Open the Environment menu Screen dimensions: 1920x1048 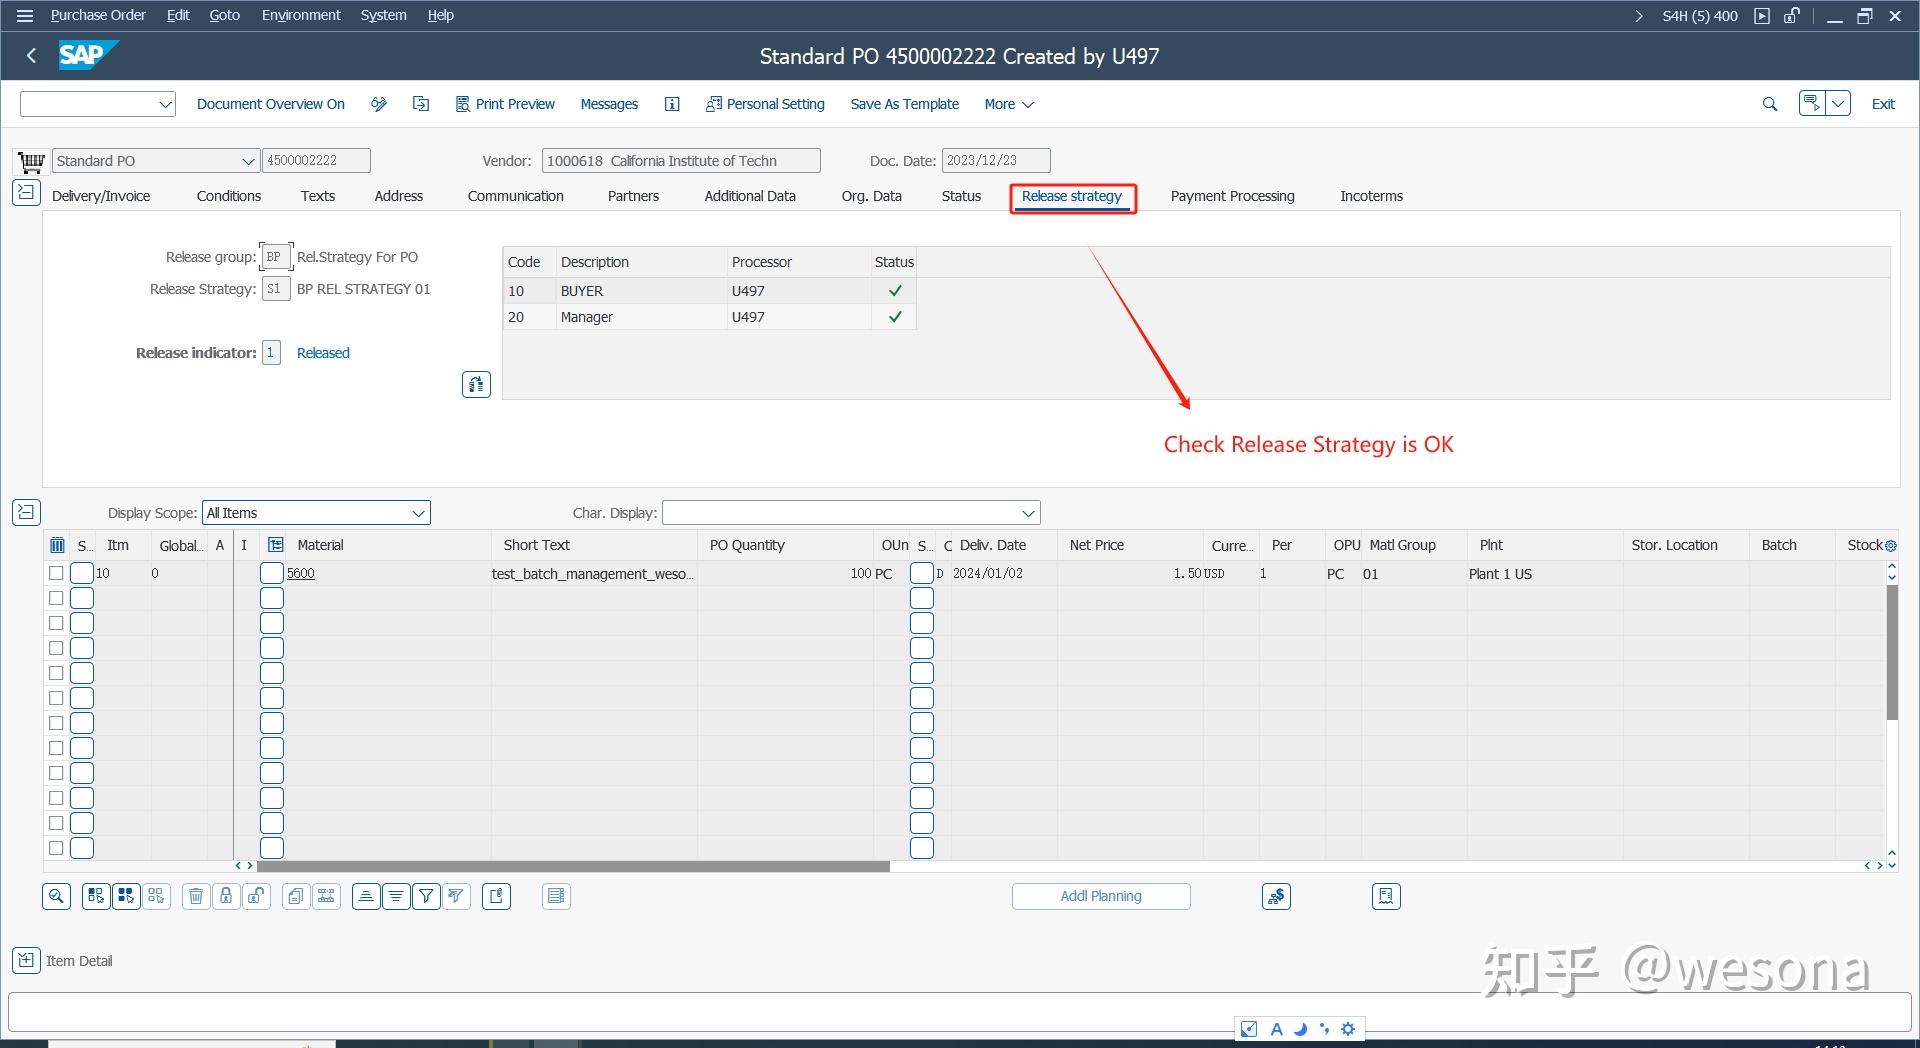pyautogui.click(x=300, y=14)
